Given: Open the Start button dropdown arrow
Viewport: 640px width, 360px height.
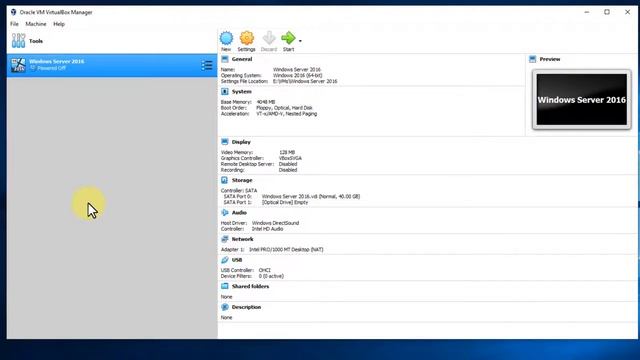Looking at the screenshot, I should 300,41.
